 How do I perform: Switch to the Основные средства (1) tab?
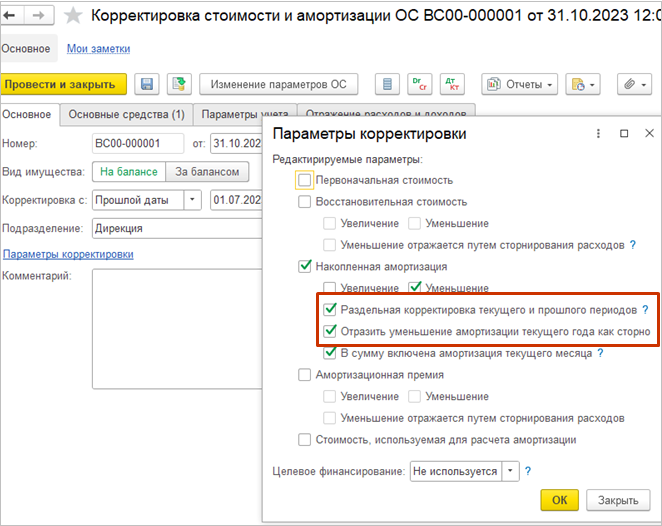[125, 115]
